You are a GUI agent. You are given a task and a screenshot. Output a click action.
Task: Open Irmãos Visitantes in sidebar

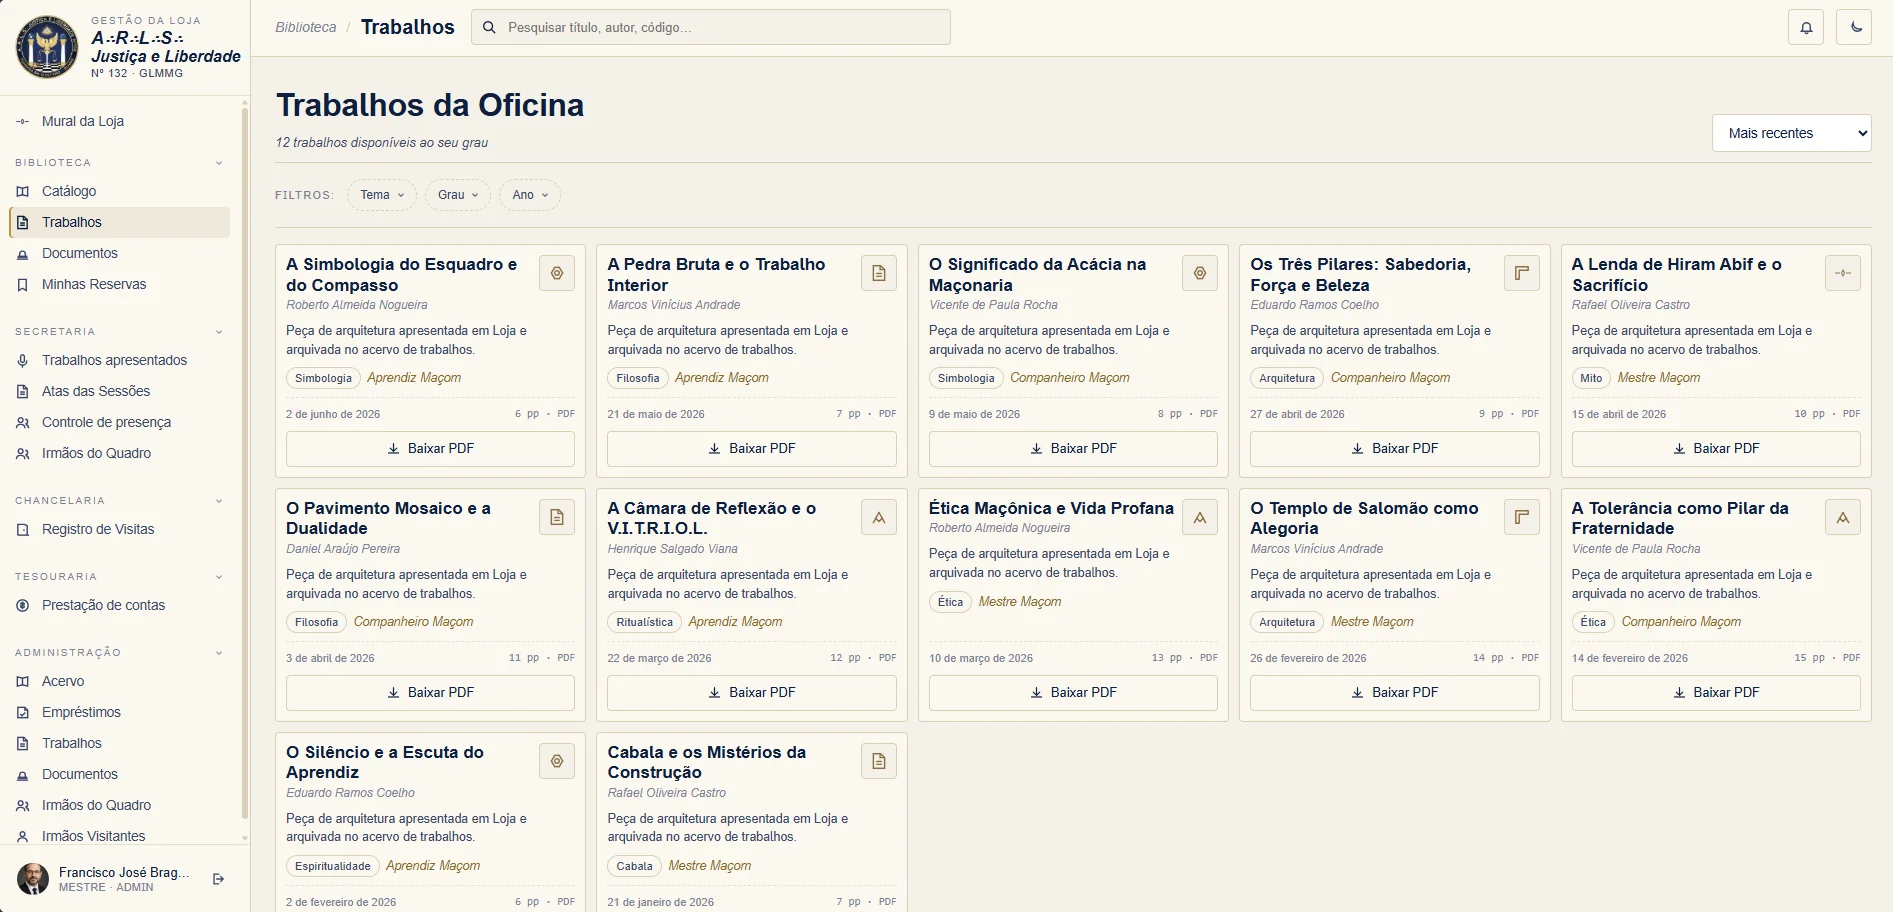[x=119, y=836]
